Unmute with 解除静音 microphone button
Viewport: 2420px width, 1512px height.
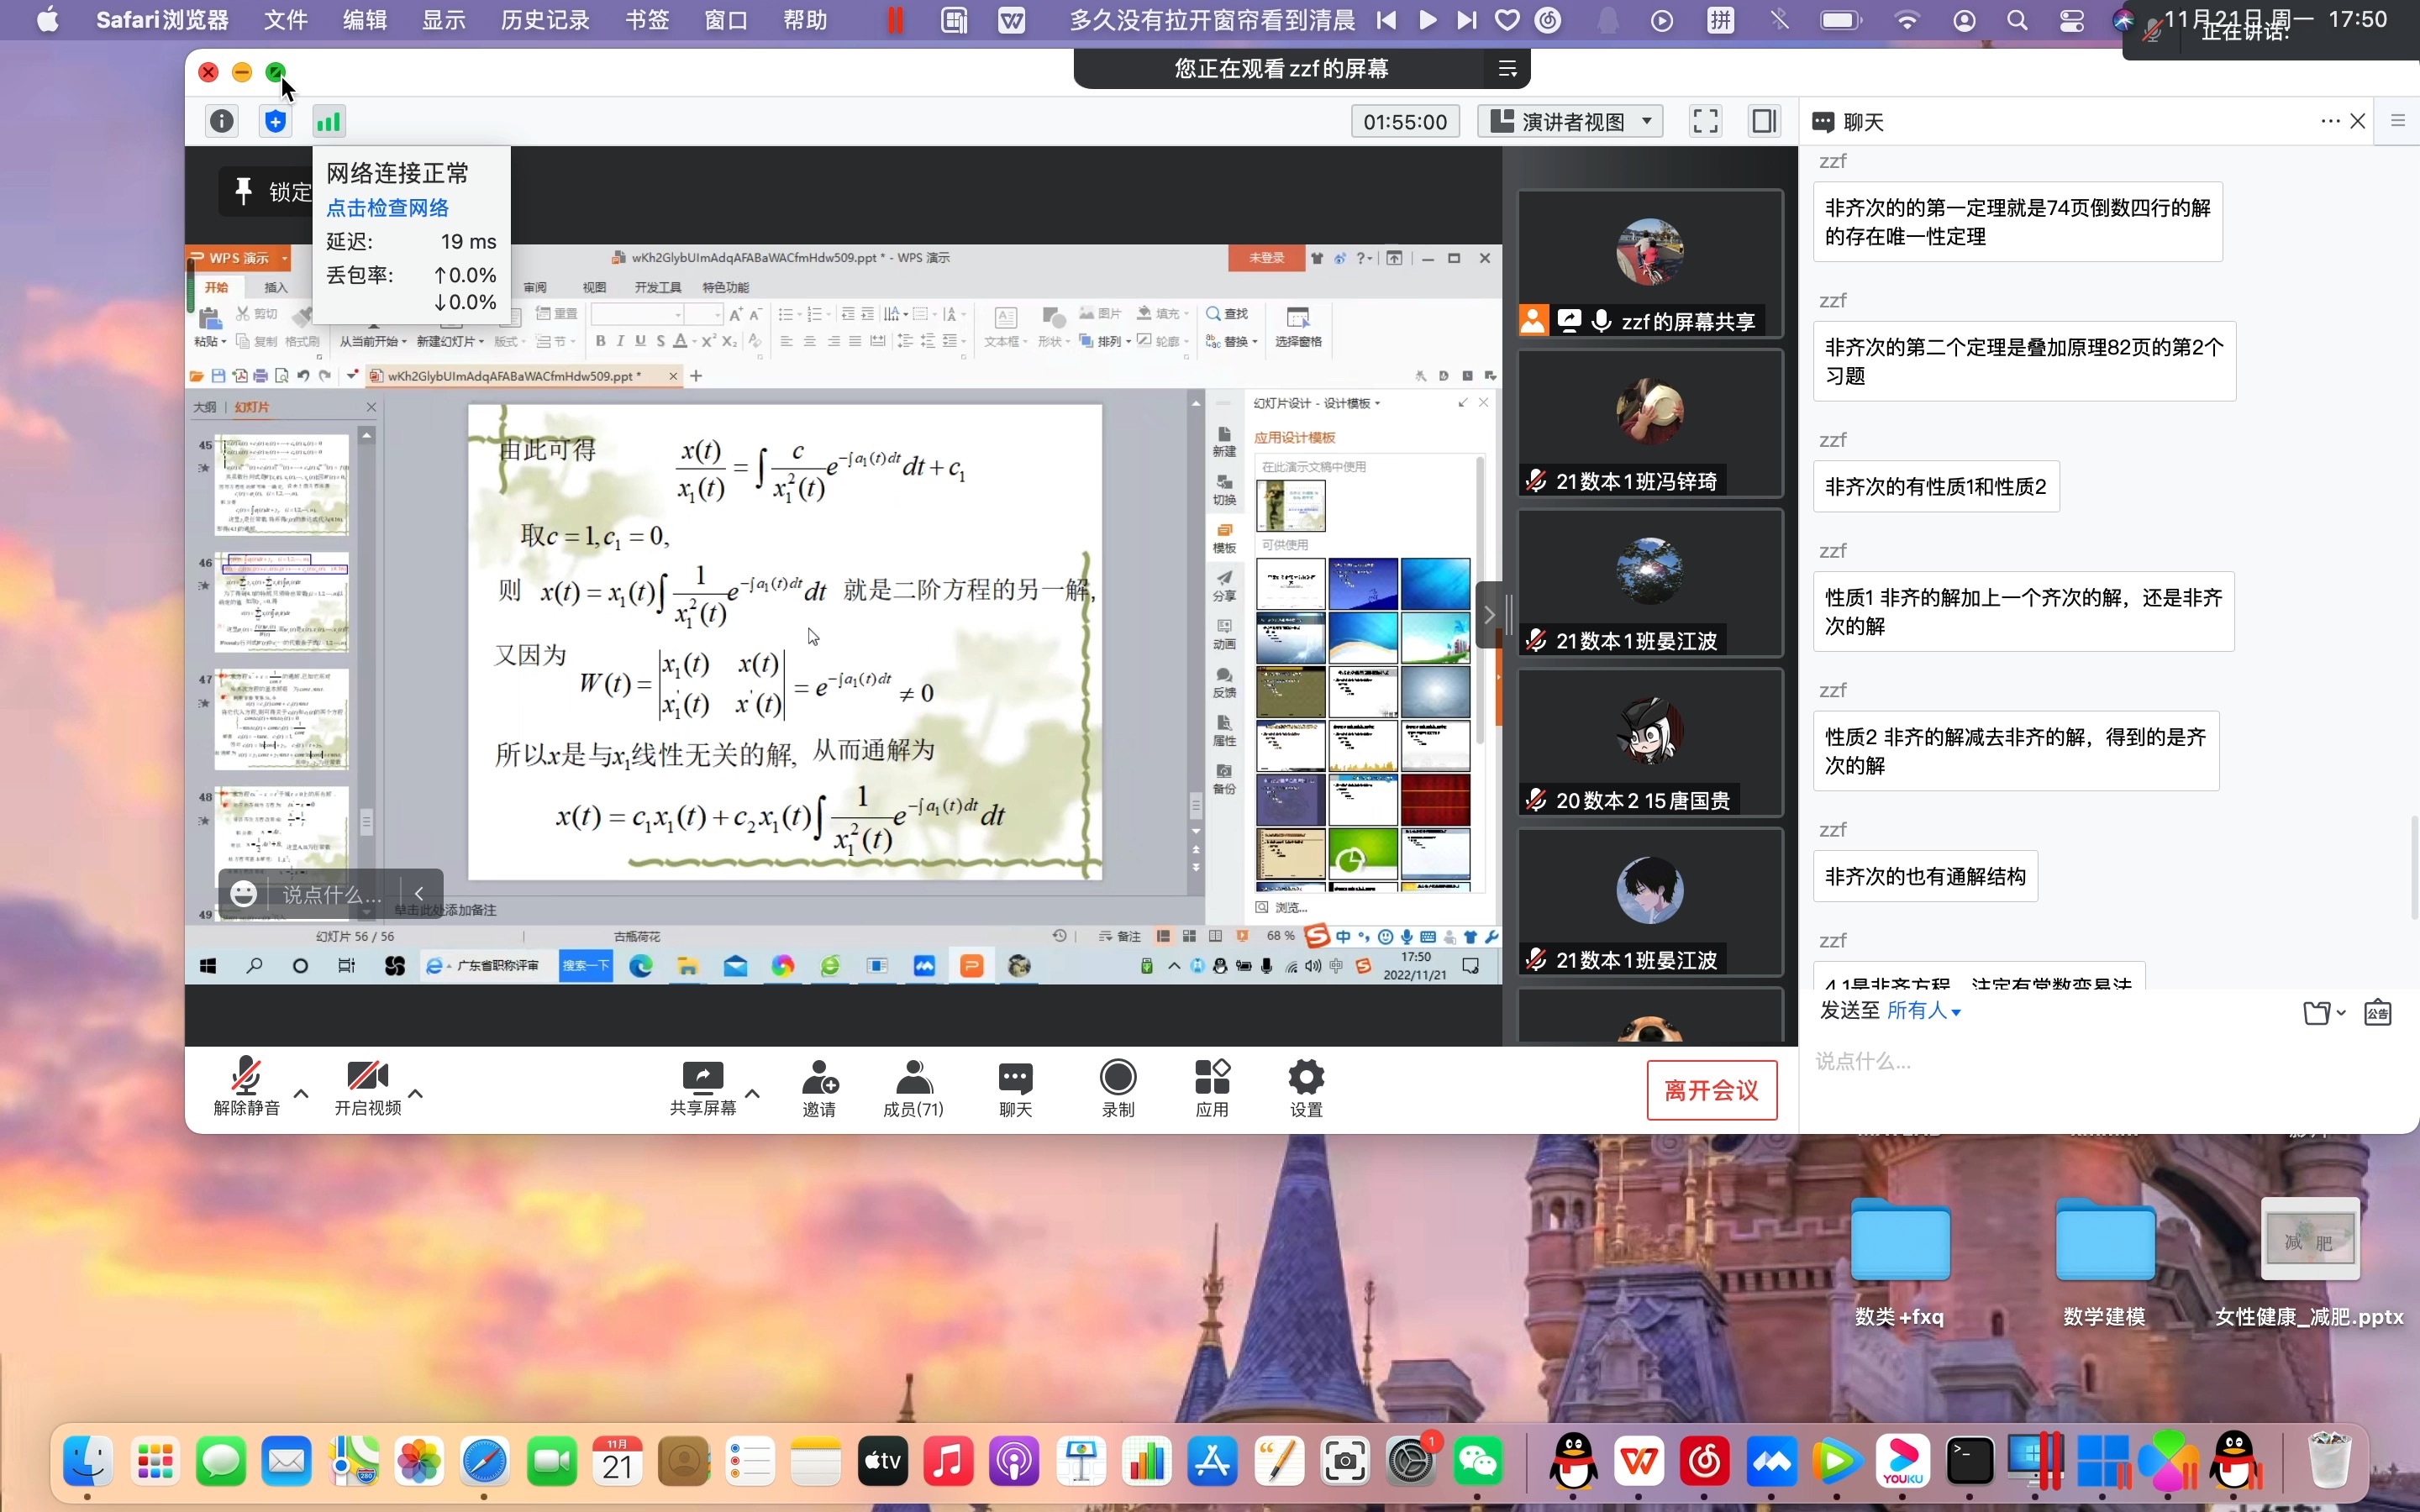coord(246,1087)
